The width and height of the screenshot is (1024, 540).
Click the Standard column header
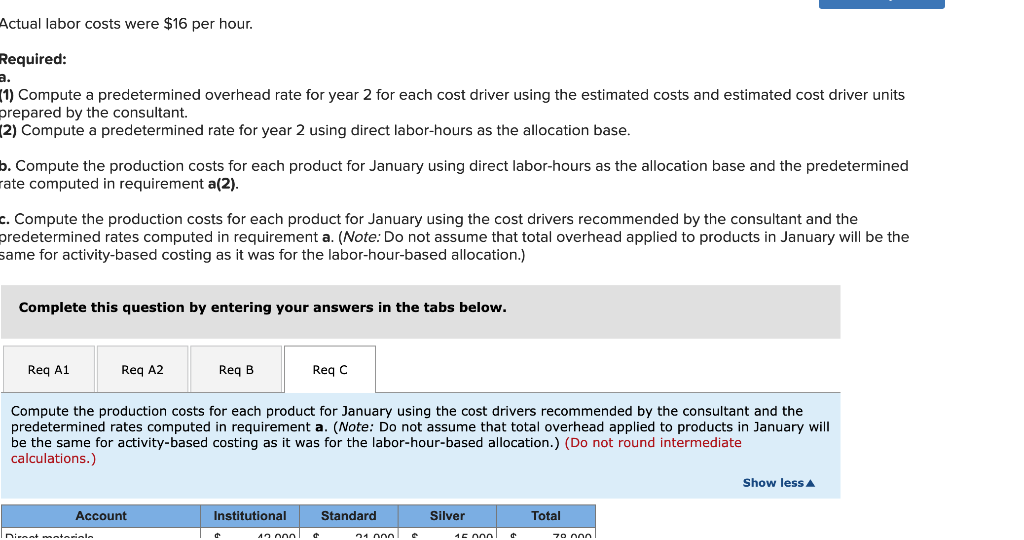[349, 516]
